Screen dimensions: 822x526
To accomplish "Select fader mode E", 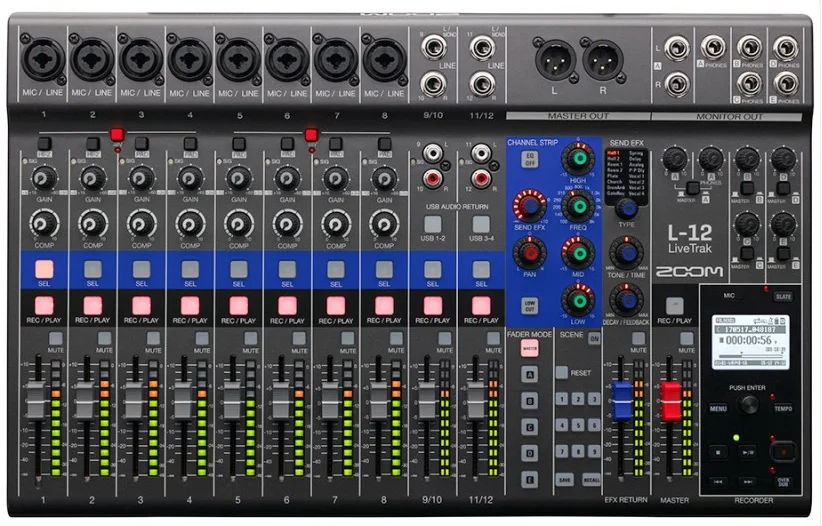I will 529,479.
